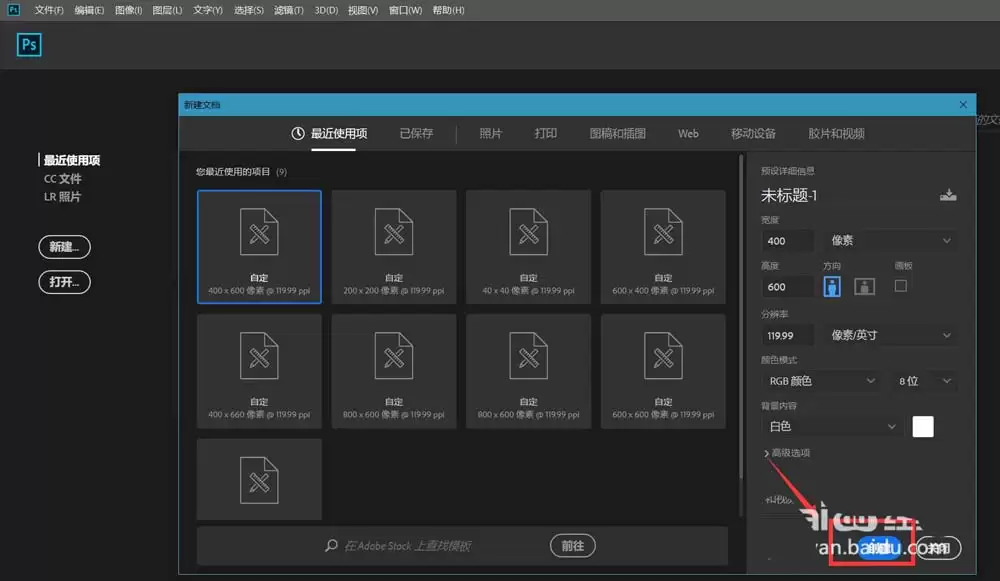This screenshot has width=1000, height=581.
Task: Click the small Ps logo in title bar
Action: tap(13, 10)
